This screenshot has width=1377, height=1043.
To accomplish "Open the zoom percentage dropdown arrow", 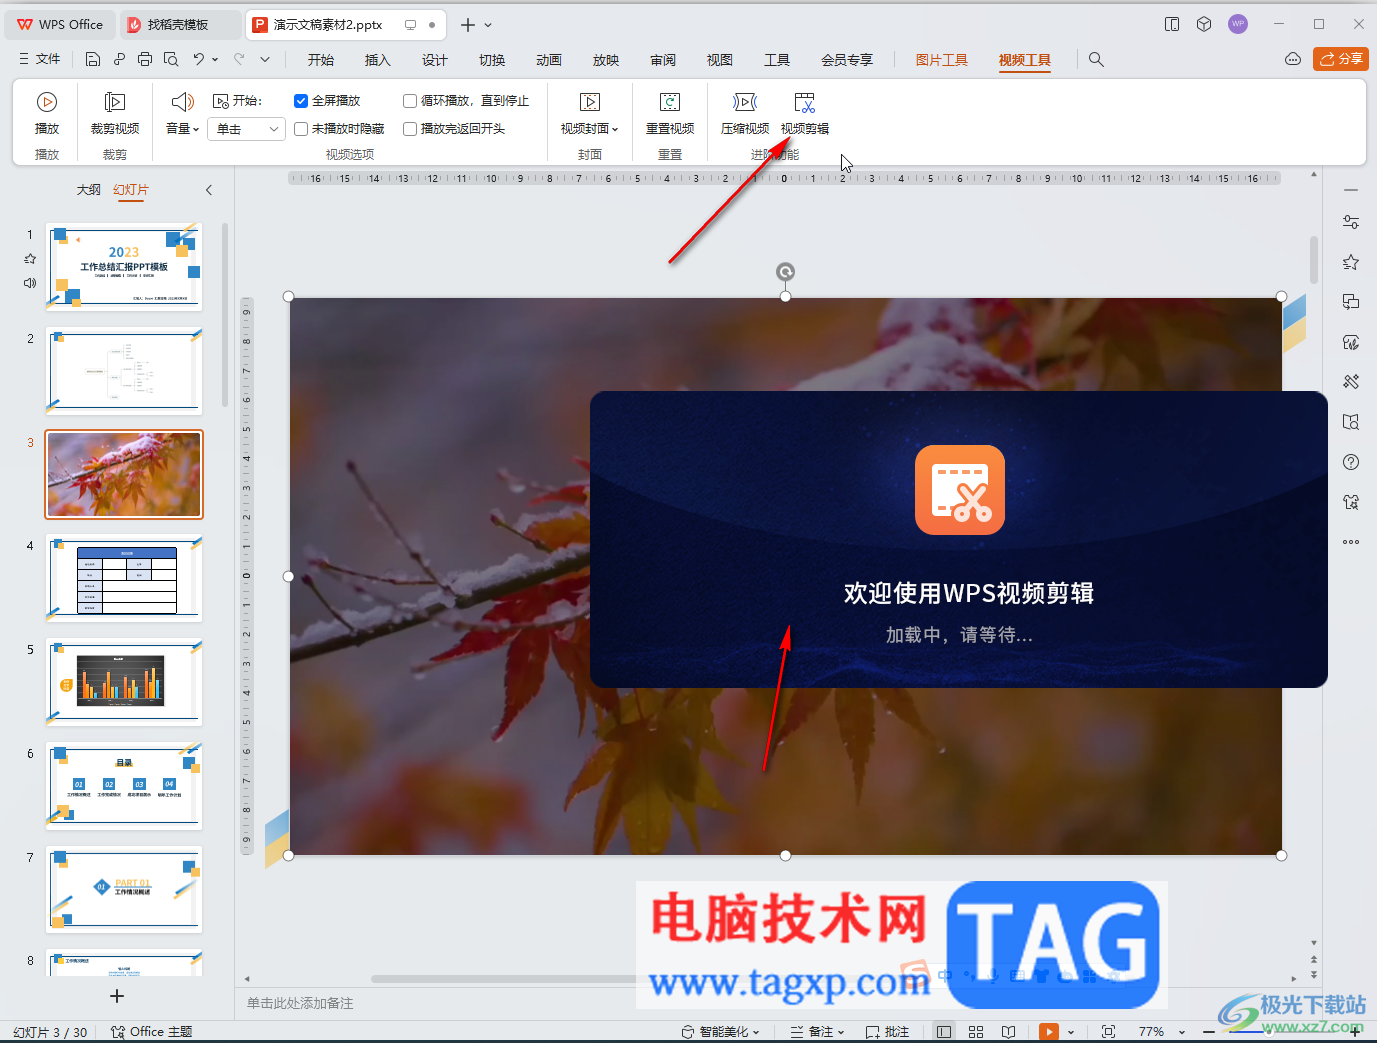I will tap(1181, 1032).
